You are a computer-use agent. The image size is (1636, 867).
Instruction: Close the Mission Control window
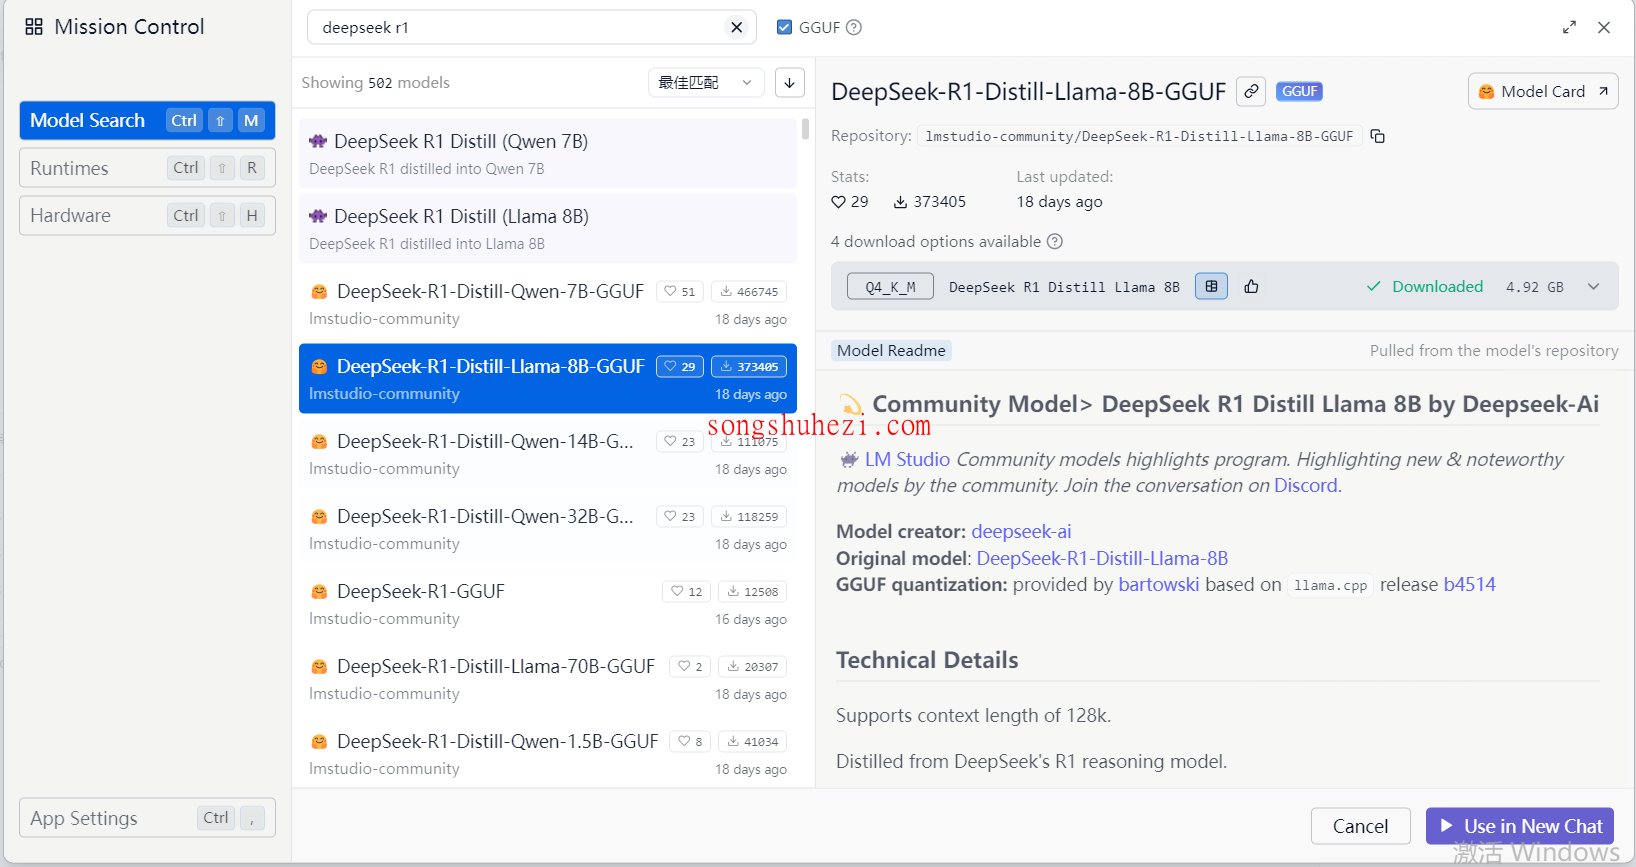1604,28
